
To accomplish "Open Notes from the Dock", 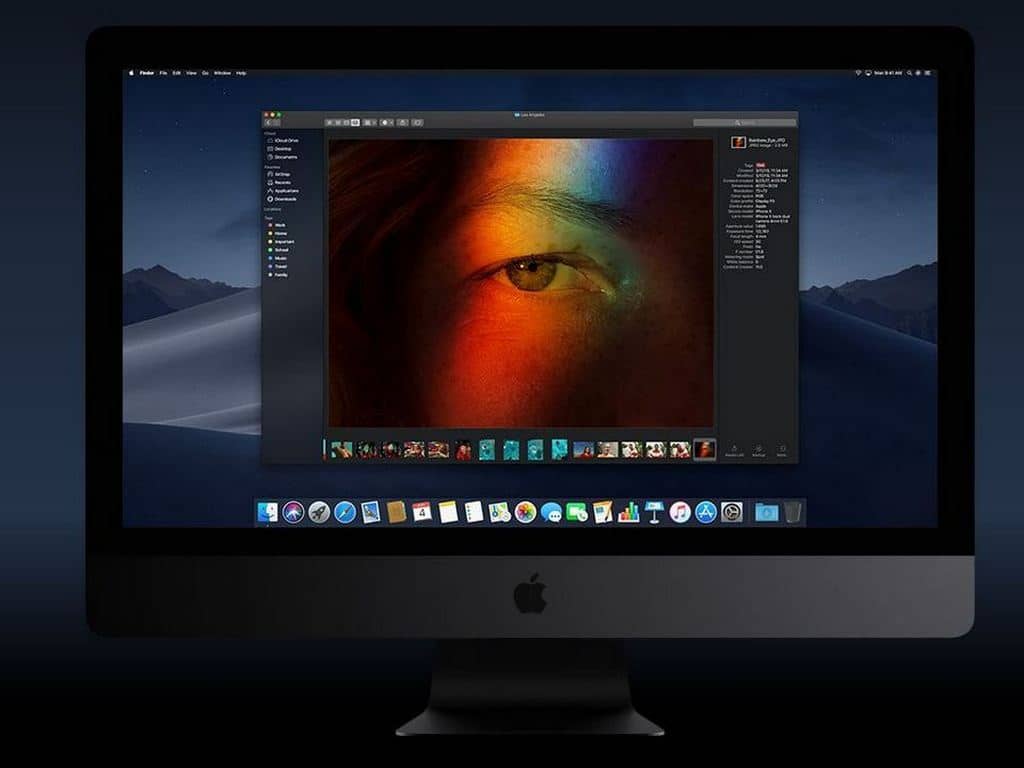I will [448, 513].
